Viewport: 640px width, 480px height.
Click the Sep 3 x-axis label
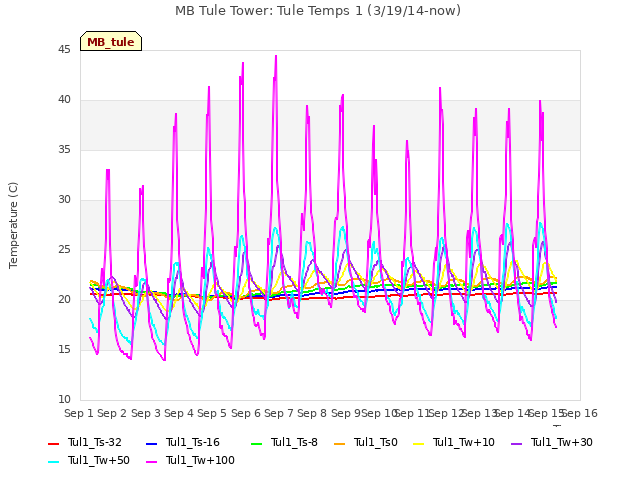pyautogui.click(x=146, y=413)
